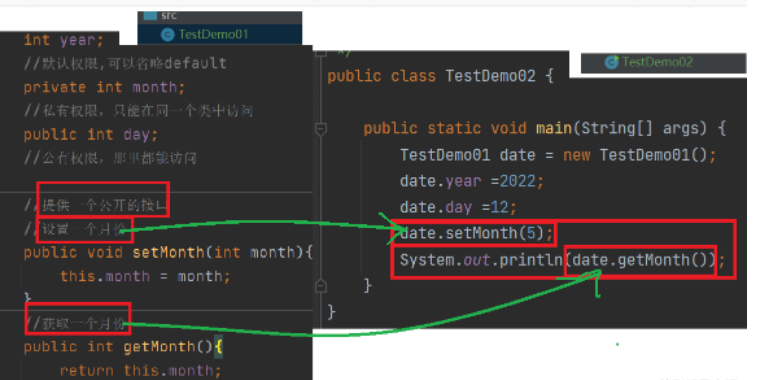Click the comment mentioning default
The width and height of the screenshot is (764, 380).
(125, 63)
